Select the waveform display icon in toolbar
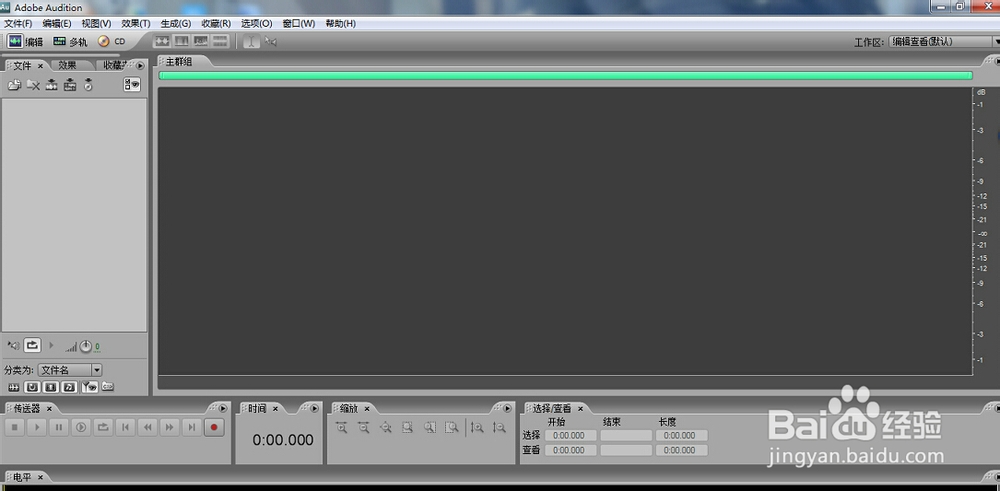Screen dimensions: 1000x491 pos(162,41)
